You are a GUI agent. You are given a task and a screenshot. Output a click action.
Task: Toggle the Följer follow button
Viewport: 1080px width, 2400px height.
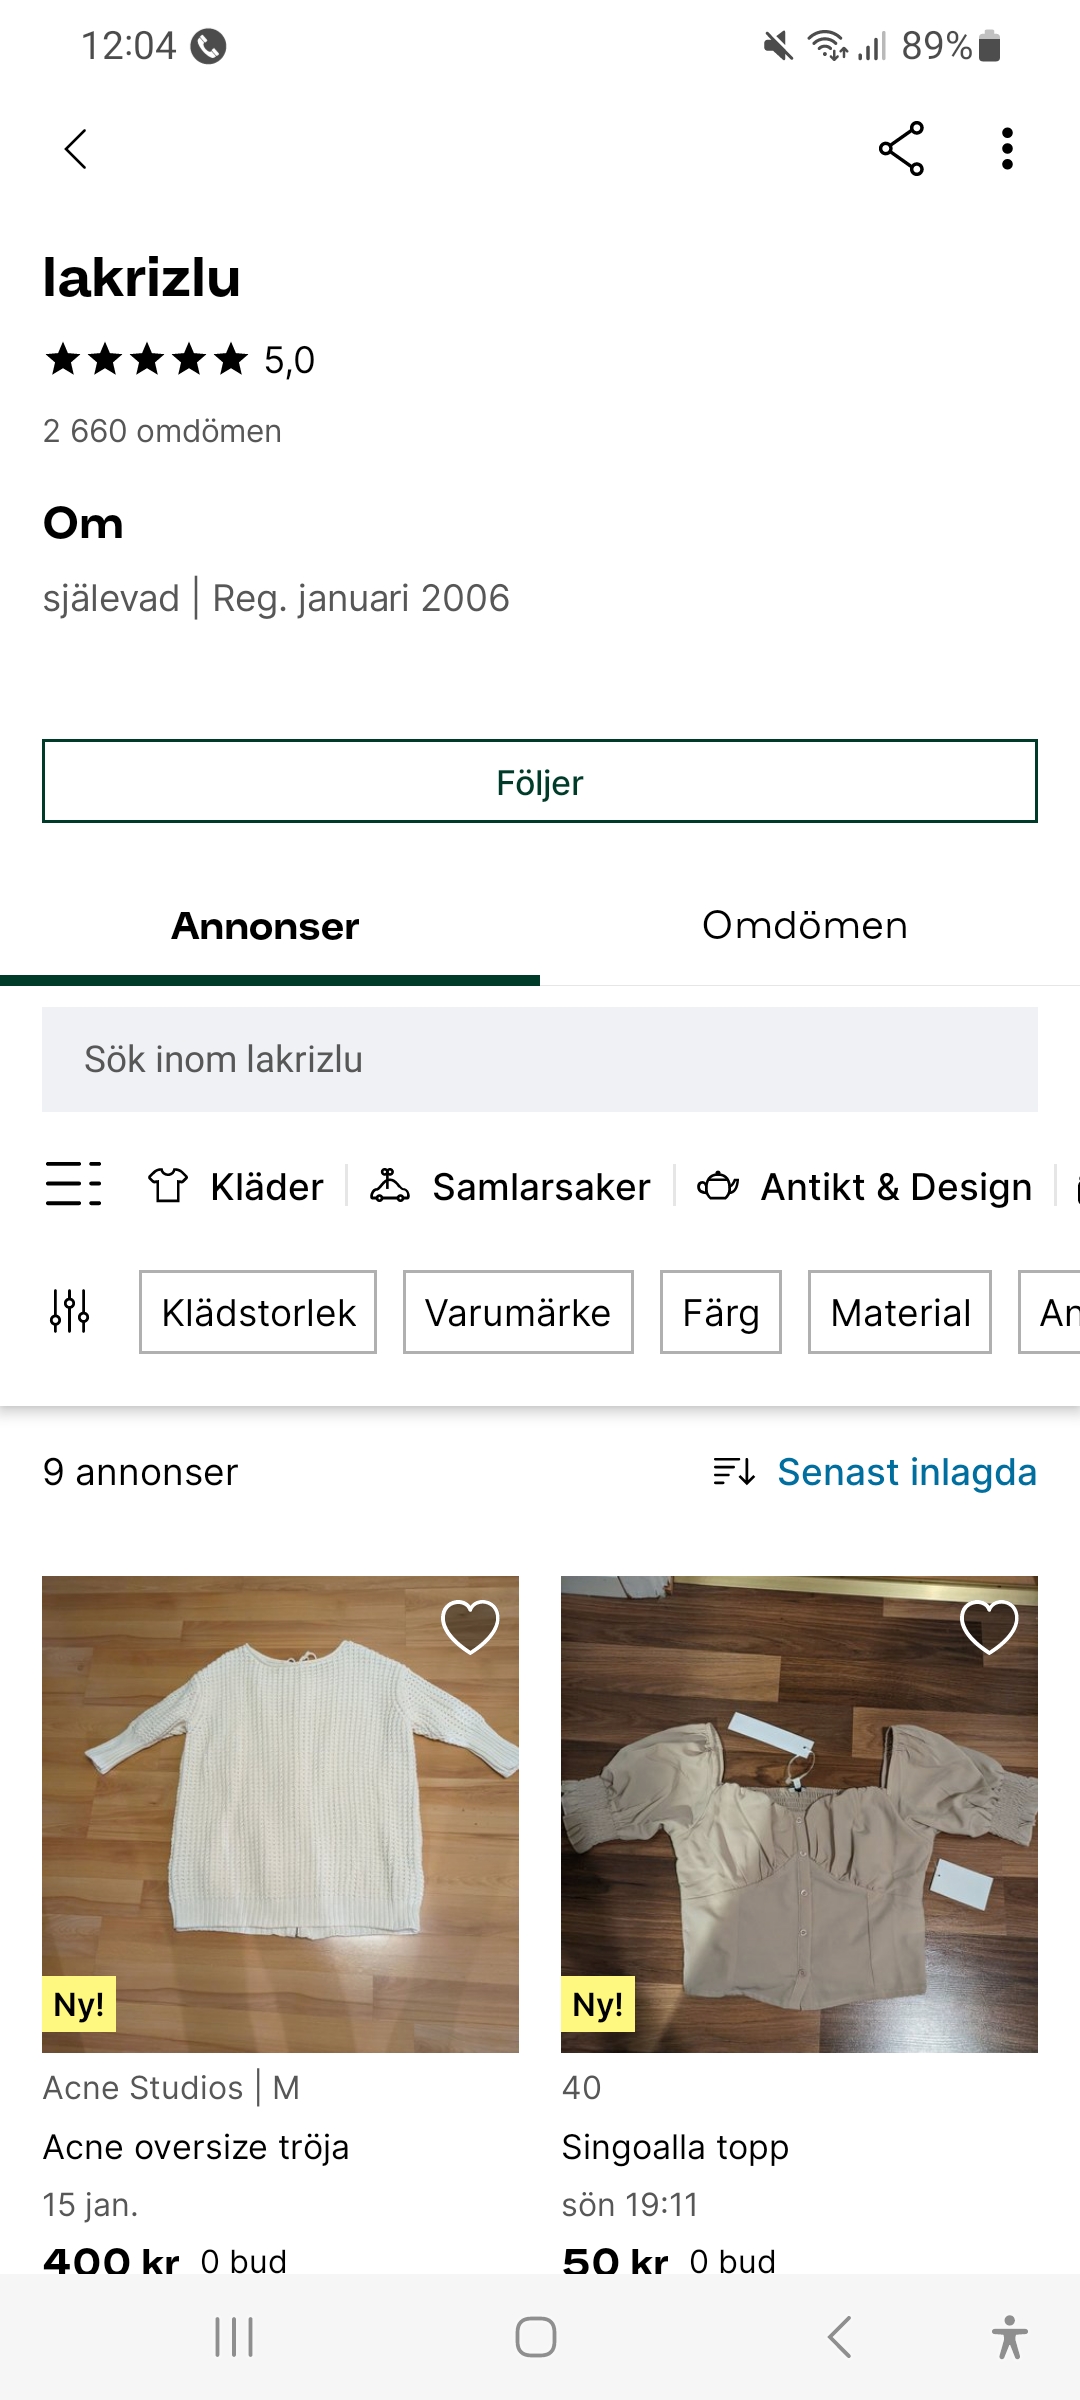(x=540, y=782)
